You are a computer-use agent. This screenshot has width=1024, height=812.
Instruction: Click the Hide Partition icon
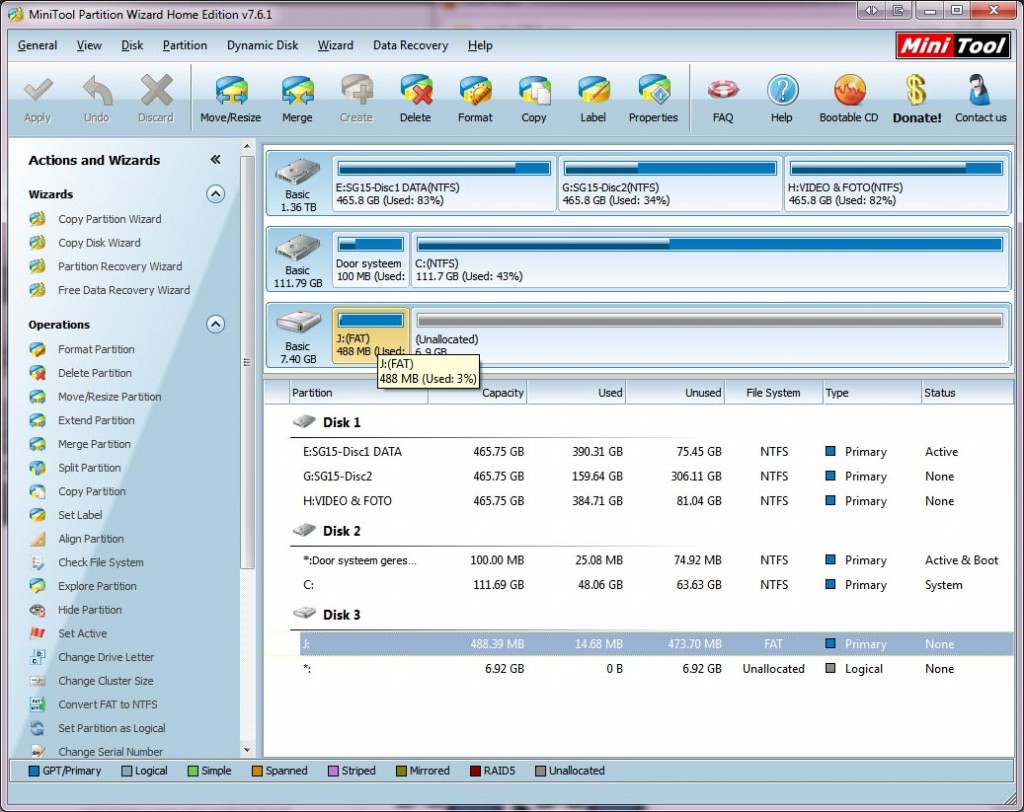coord(38,609)
